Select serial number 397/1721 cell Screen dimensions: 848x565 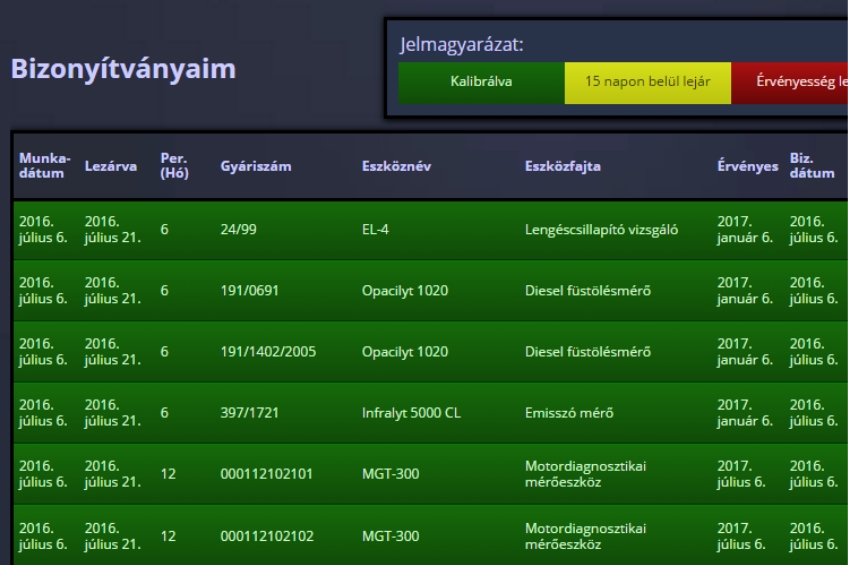click(x=249, y=413)
